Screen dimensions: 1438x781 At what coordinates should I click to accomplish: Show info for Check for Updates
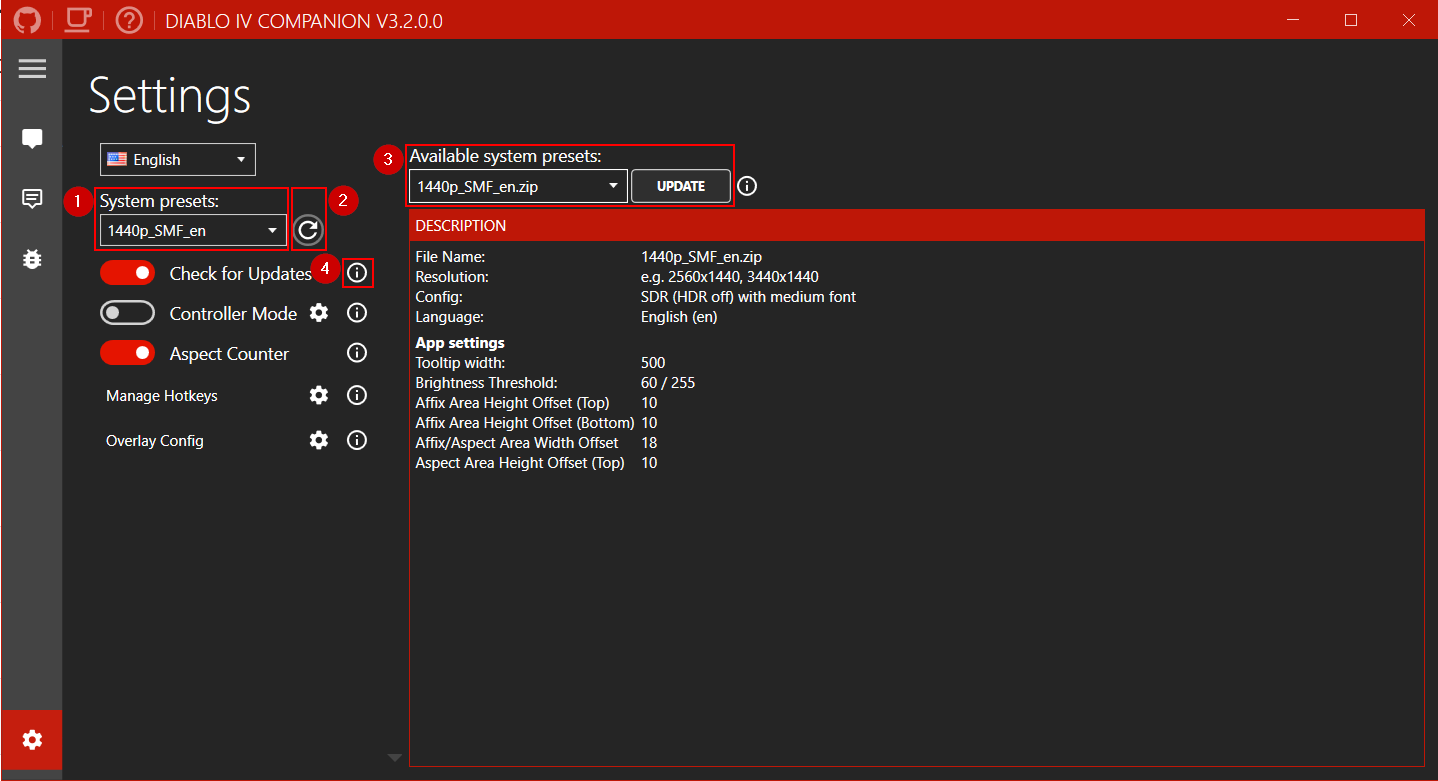(357, 272)
